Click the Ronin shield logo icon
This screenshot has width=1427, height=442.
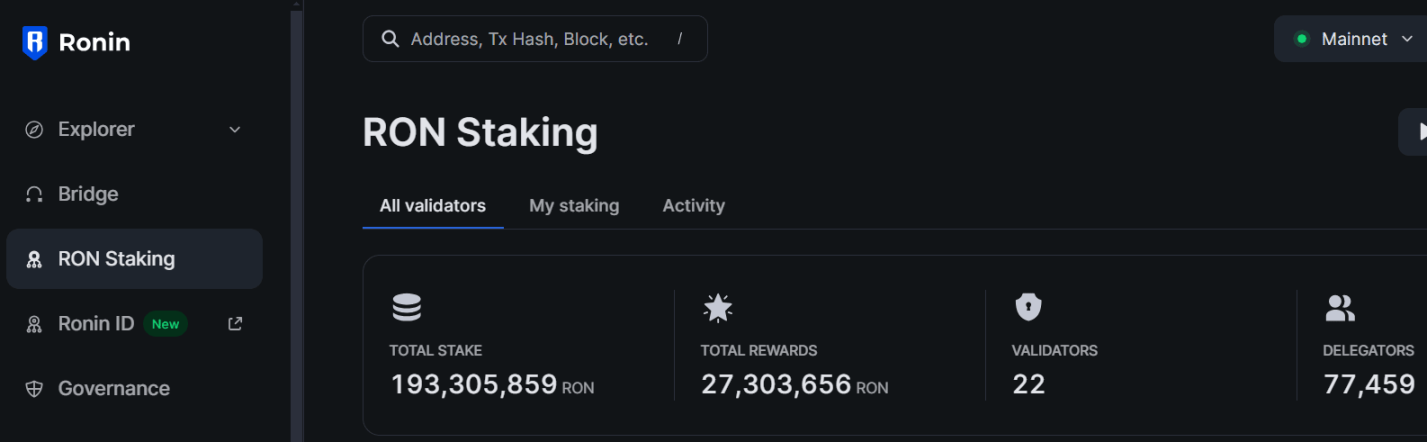tap(35, 43)
